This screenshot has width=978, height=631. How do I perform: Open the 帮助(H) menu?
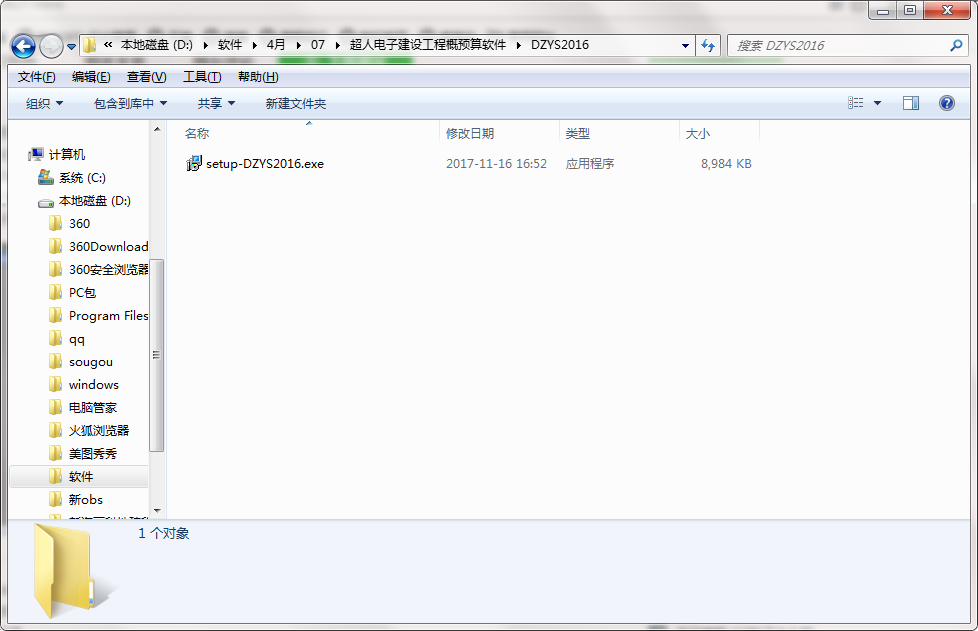258,77
